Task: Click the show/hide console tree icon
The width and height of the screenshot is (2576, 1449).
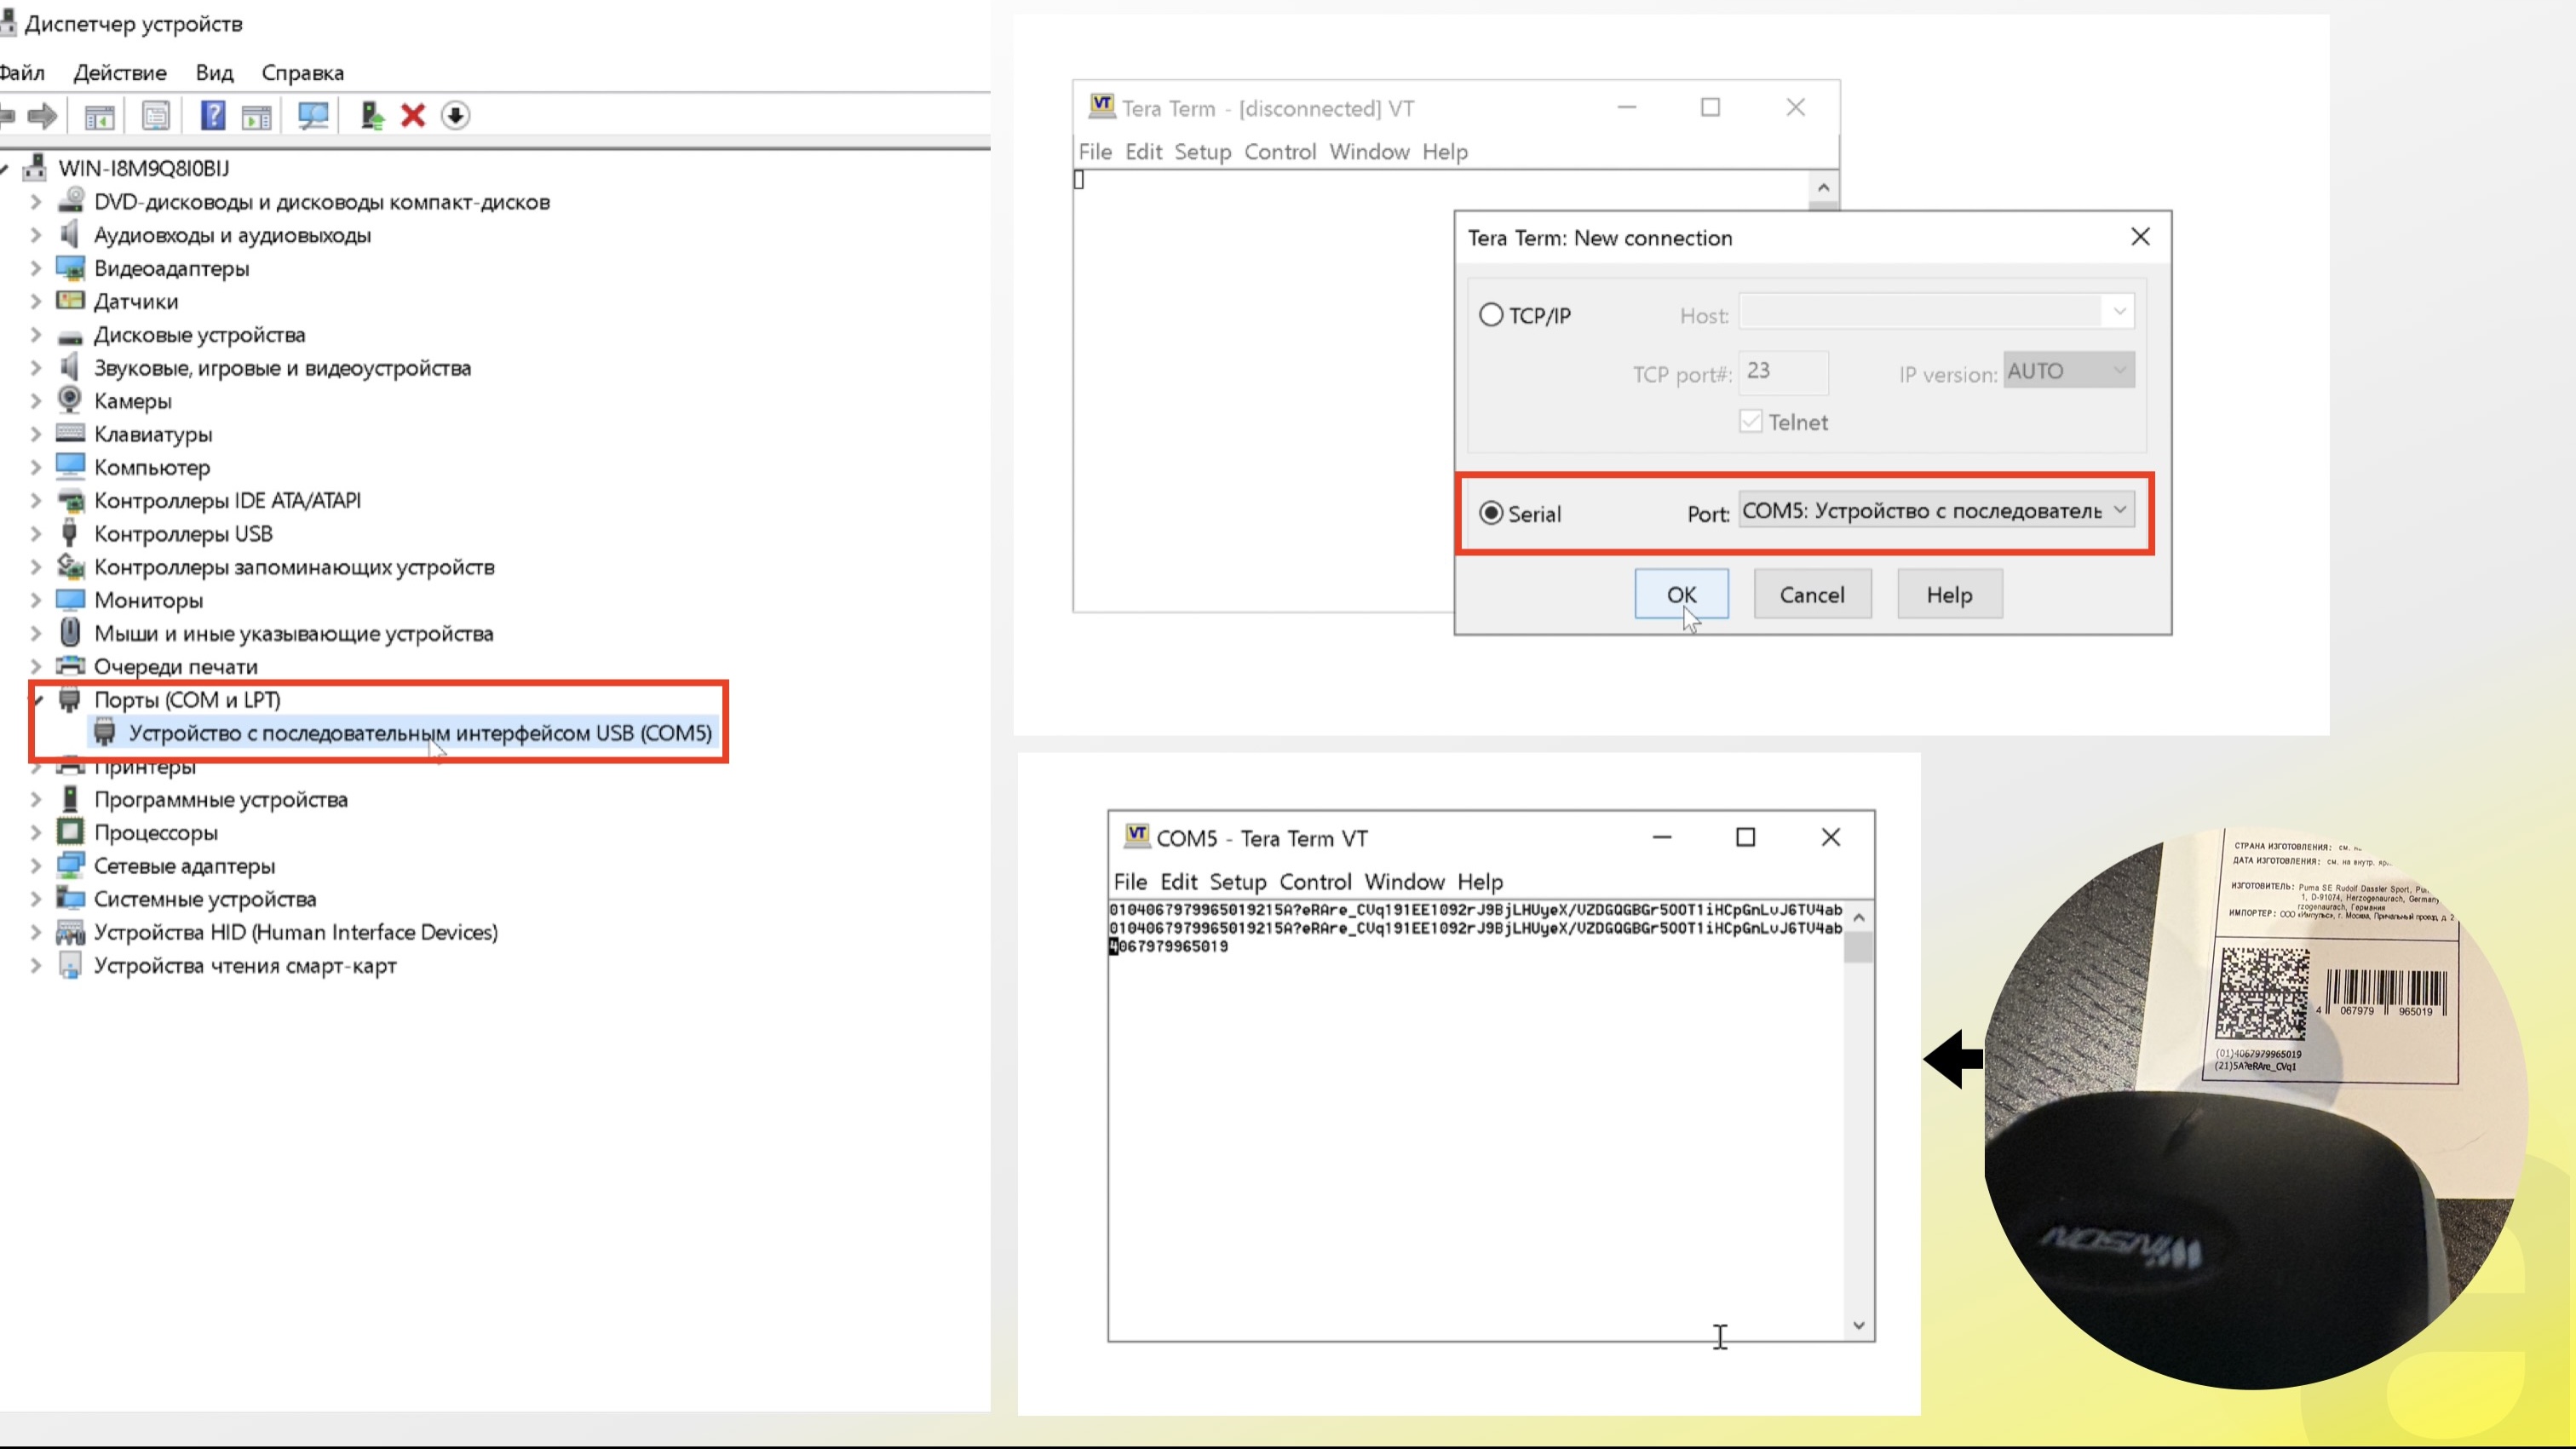Action: coord(99,115)
